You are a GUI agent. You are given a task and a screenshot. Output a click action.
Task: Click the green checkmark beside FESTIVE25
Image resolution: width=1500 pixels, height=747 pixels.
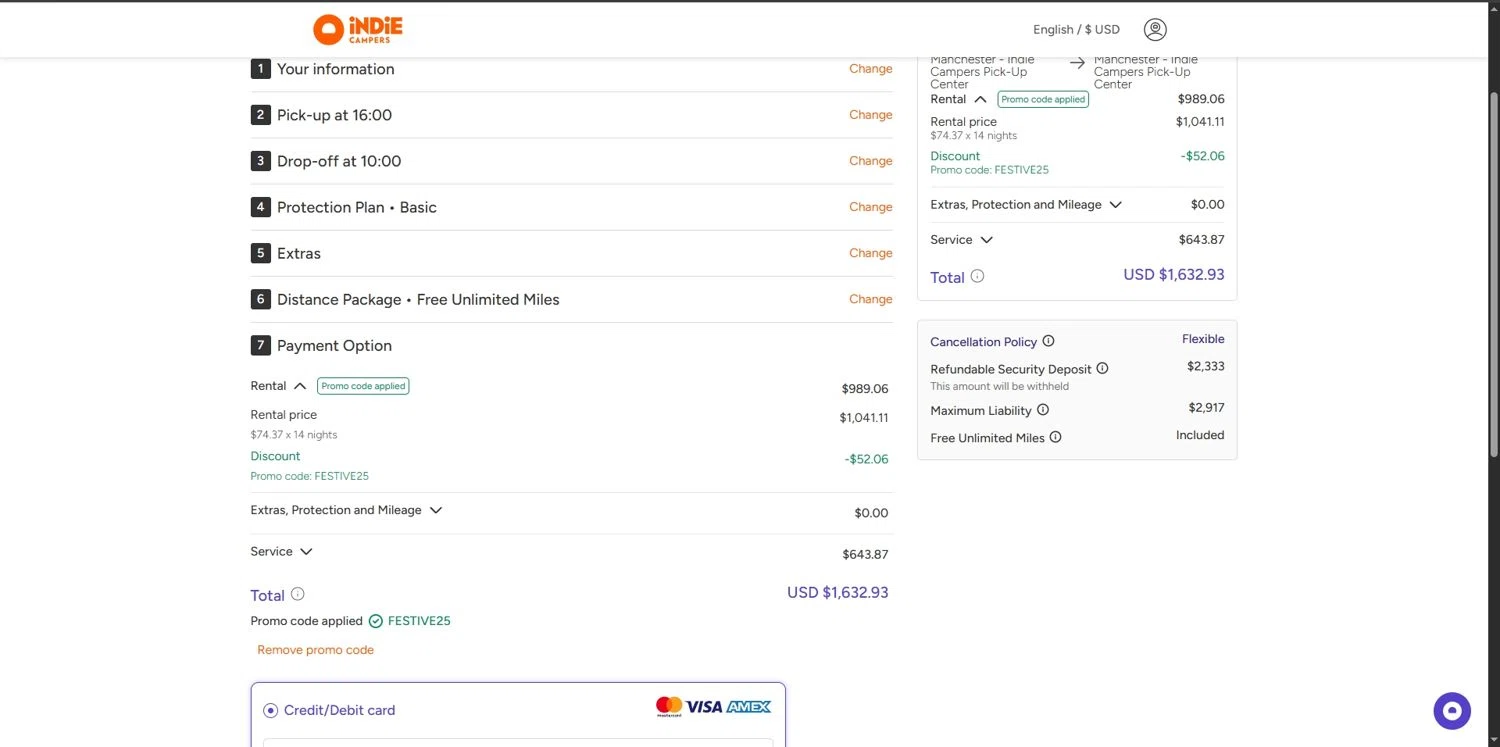pyautogui.click(x=376, y=621)
